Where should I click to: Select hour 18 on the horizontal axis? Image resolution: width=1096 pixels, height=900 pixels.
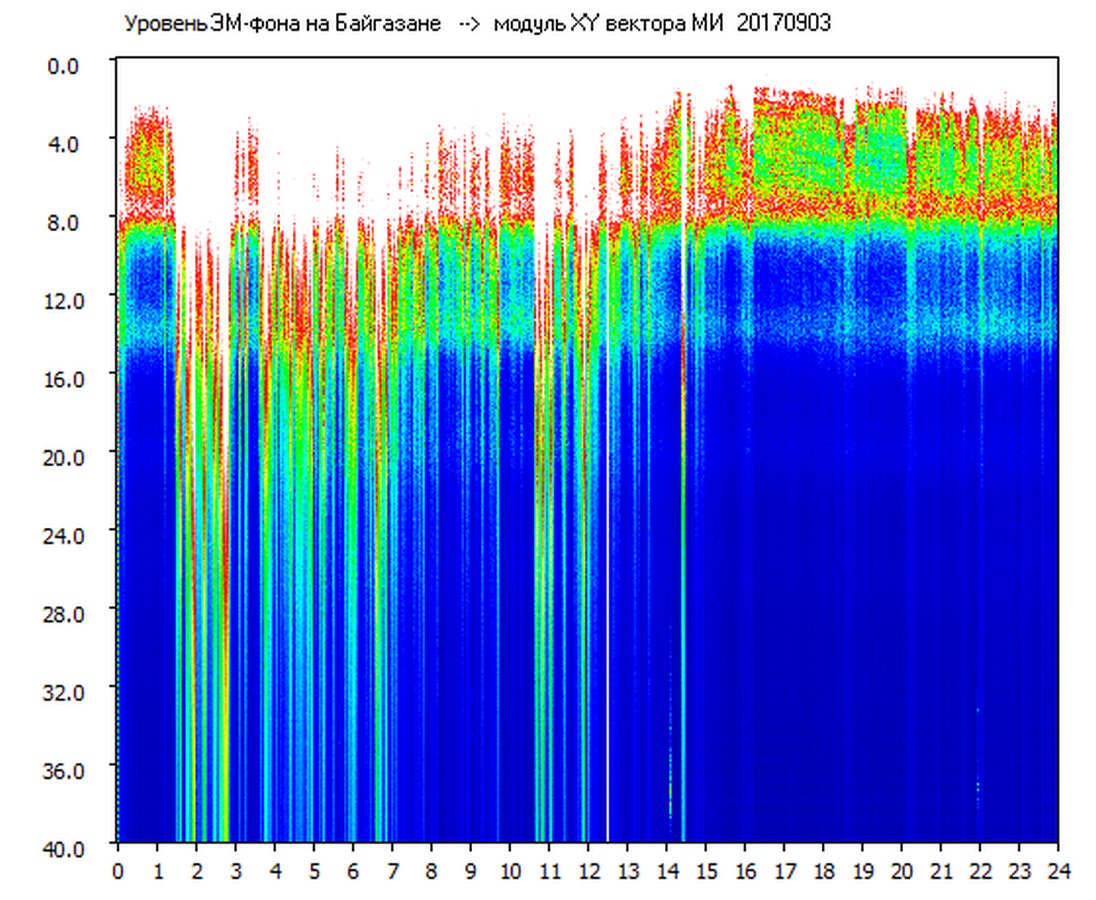click(823, 871)
